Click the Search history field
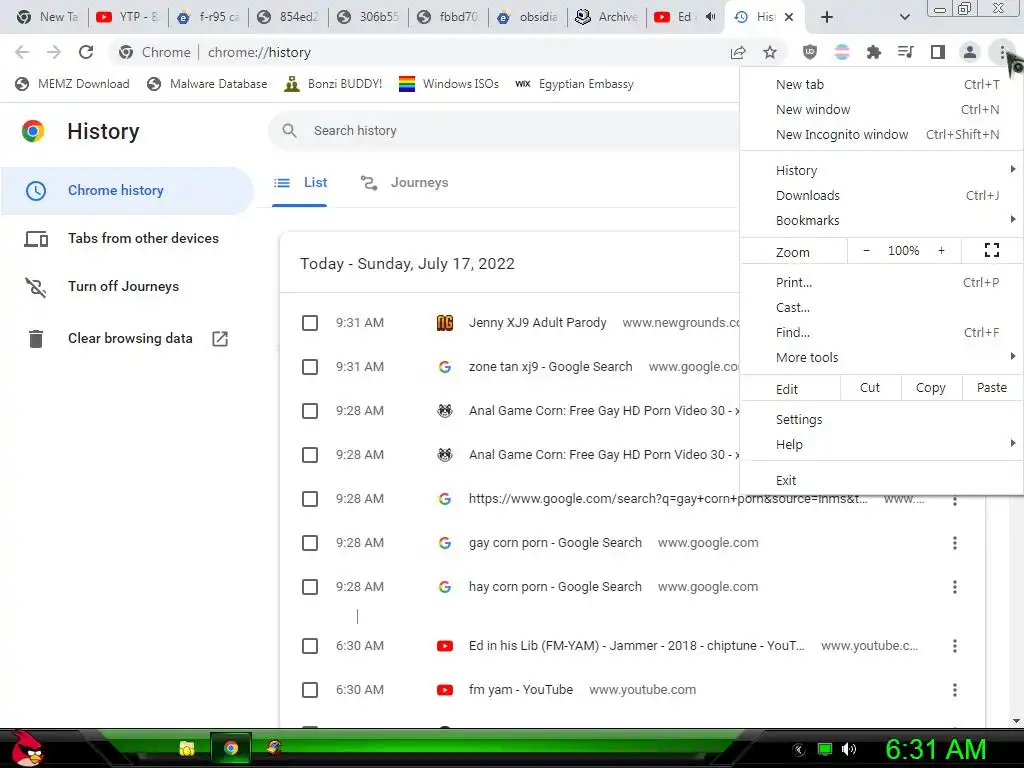This screenshot has width=1024, height=768. (504, 131)
